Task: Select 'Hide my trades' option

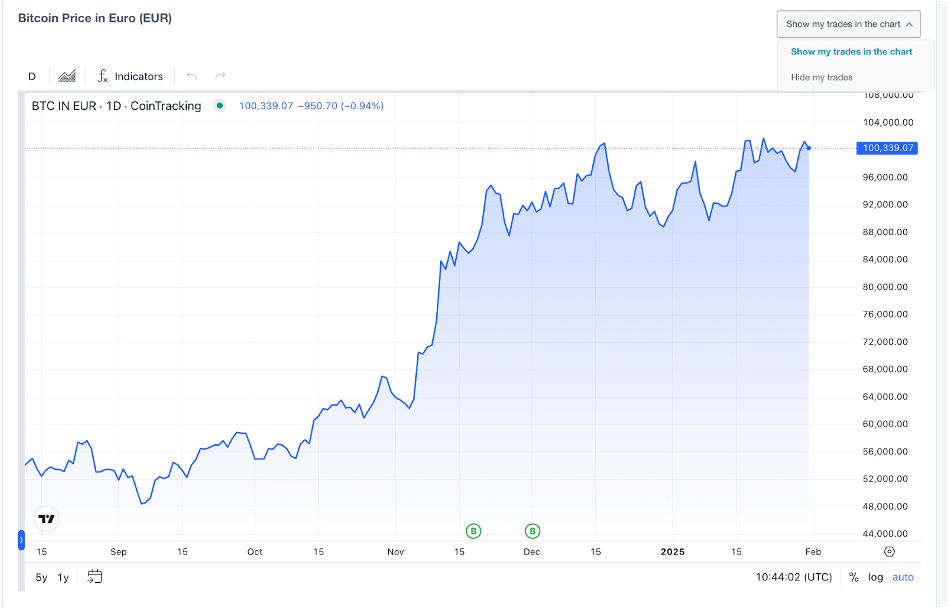Action: (821, 77)
